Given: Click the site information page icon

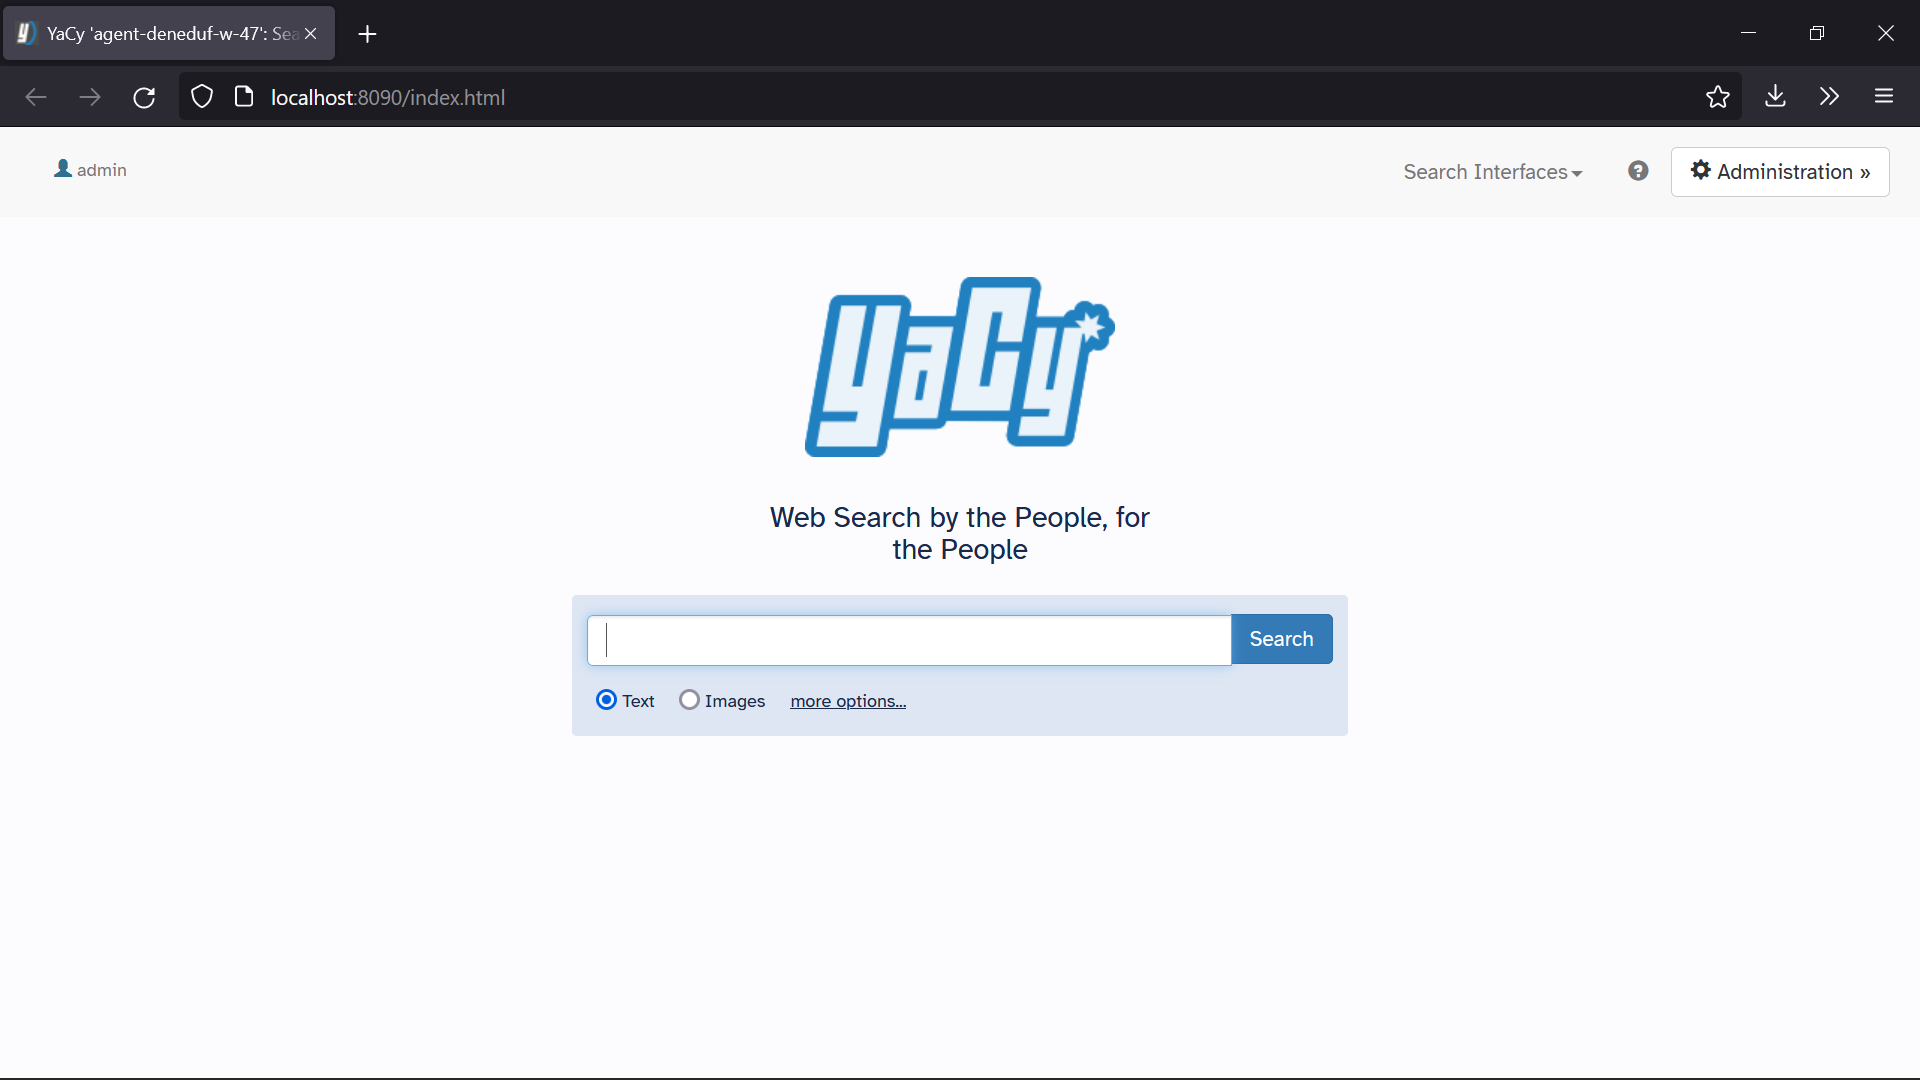Looking at the screenshot, I should point(243,97).
